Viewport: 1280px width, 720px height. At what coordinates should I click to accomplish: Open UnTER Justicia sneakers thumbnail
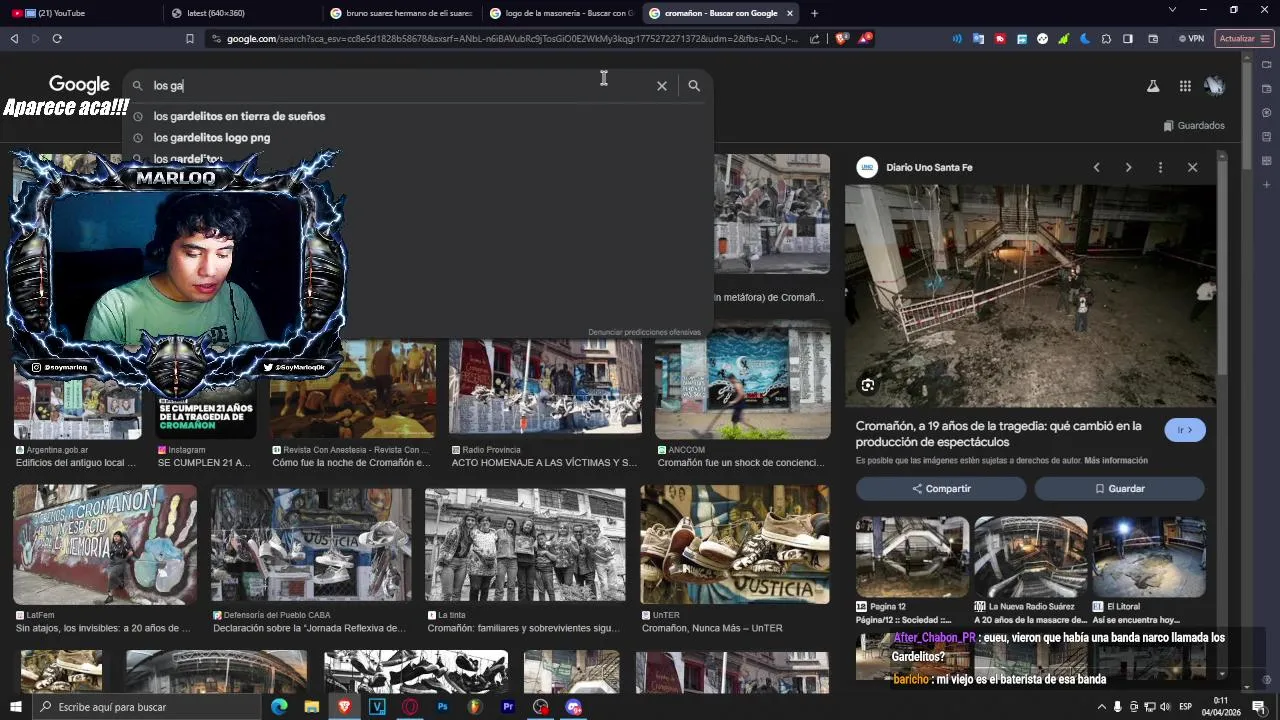(735, 545)
